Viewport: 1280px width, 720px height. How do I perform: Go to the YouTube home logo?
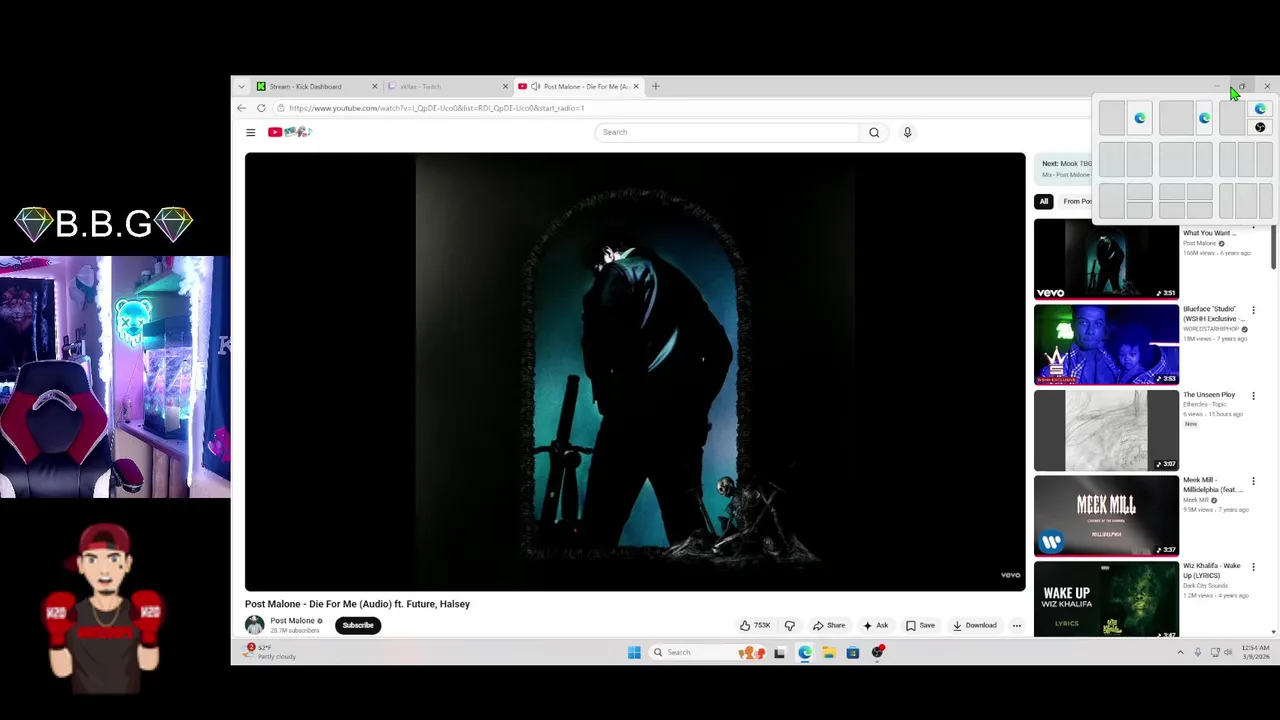(x=290, y=132)
